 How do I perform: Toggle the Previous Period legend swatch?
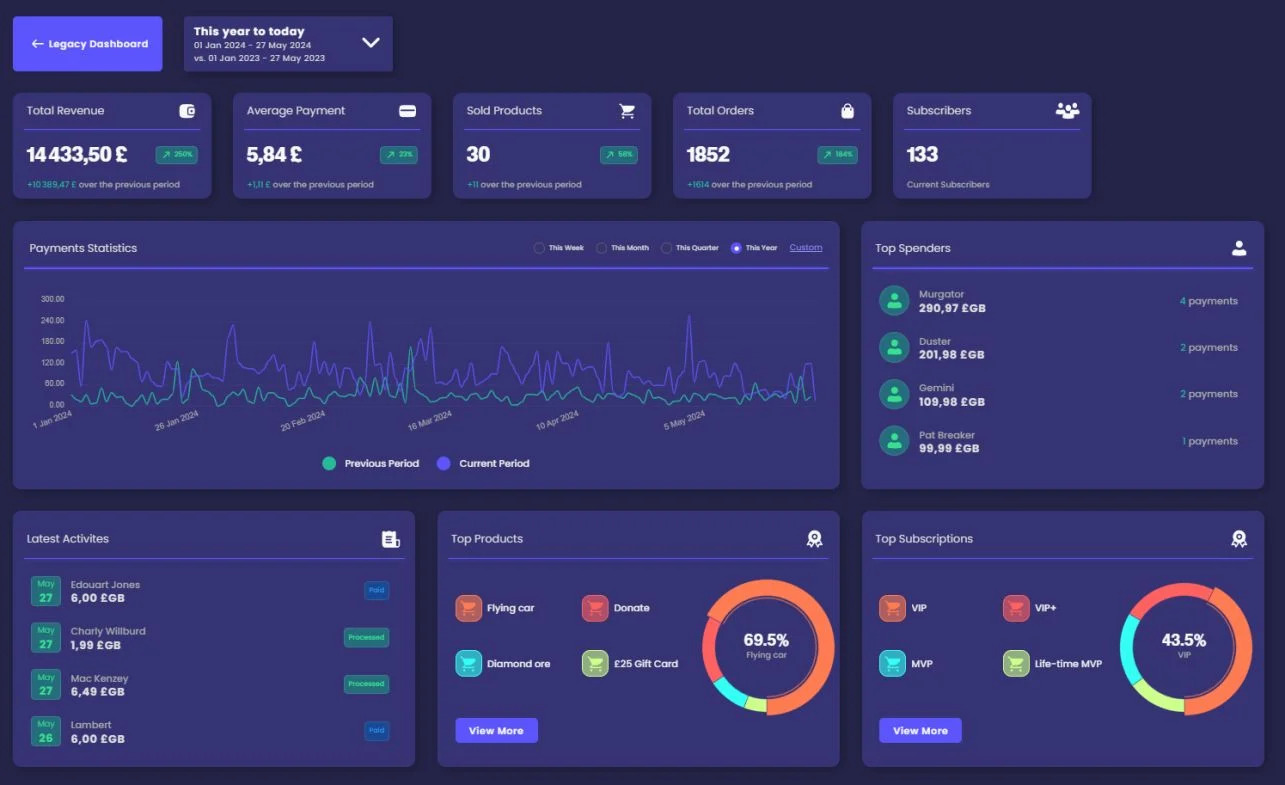pos(329,464)
